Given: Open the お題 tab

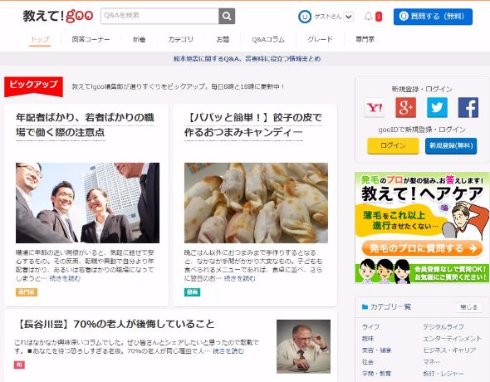Looking at the screenshot, I should 223,39.
